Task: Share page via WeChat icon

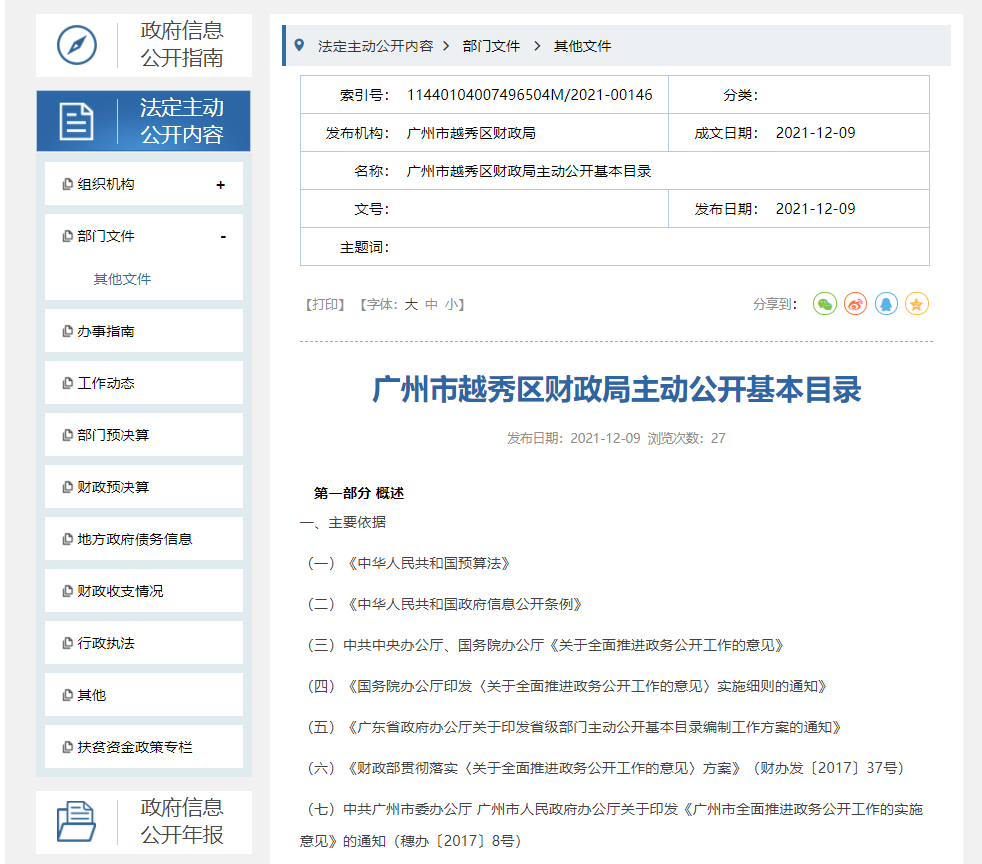Action: pyautogui.click(x=824, y=304)
